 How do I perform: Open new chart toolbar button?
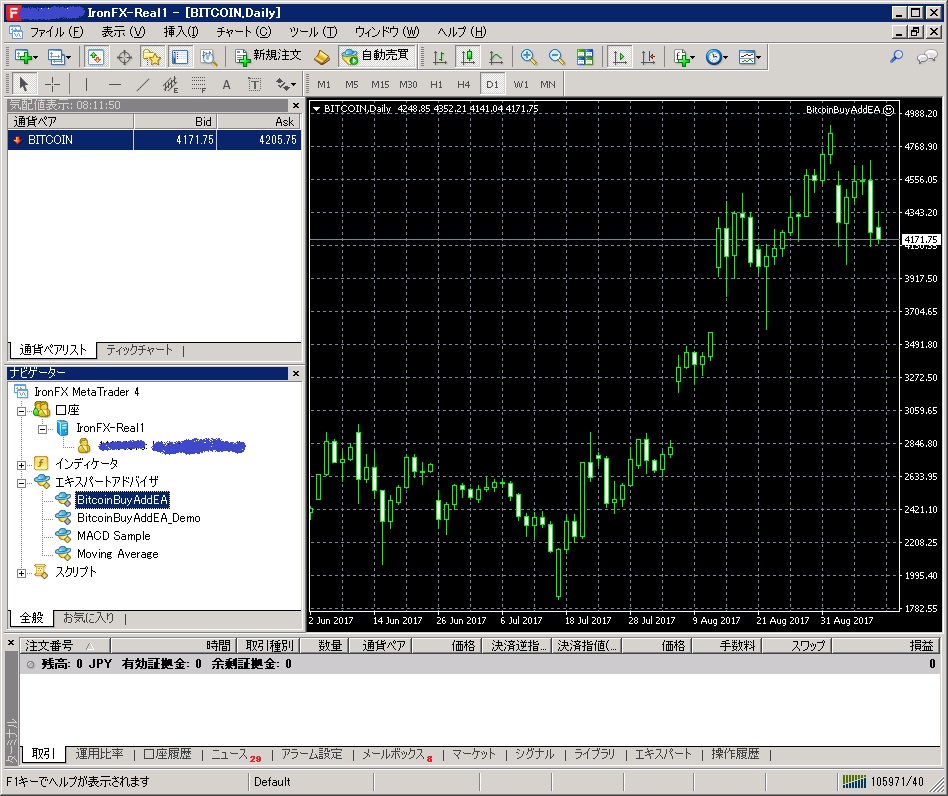point(25,57)
